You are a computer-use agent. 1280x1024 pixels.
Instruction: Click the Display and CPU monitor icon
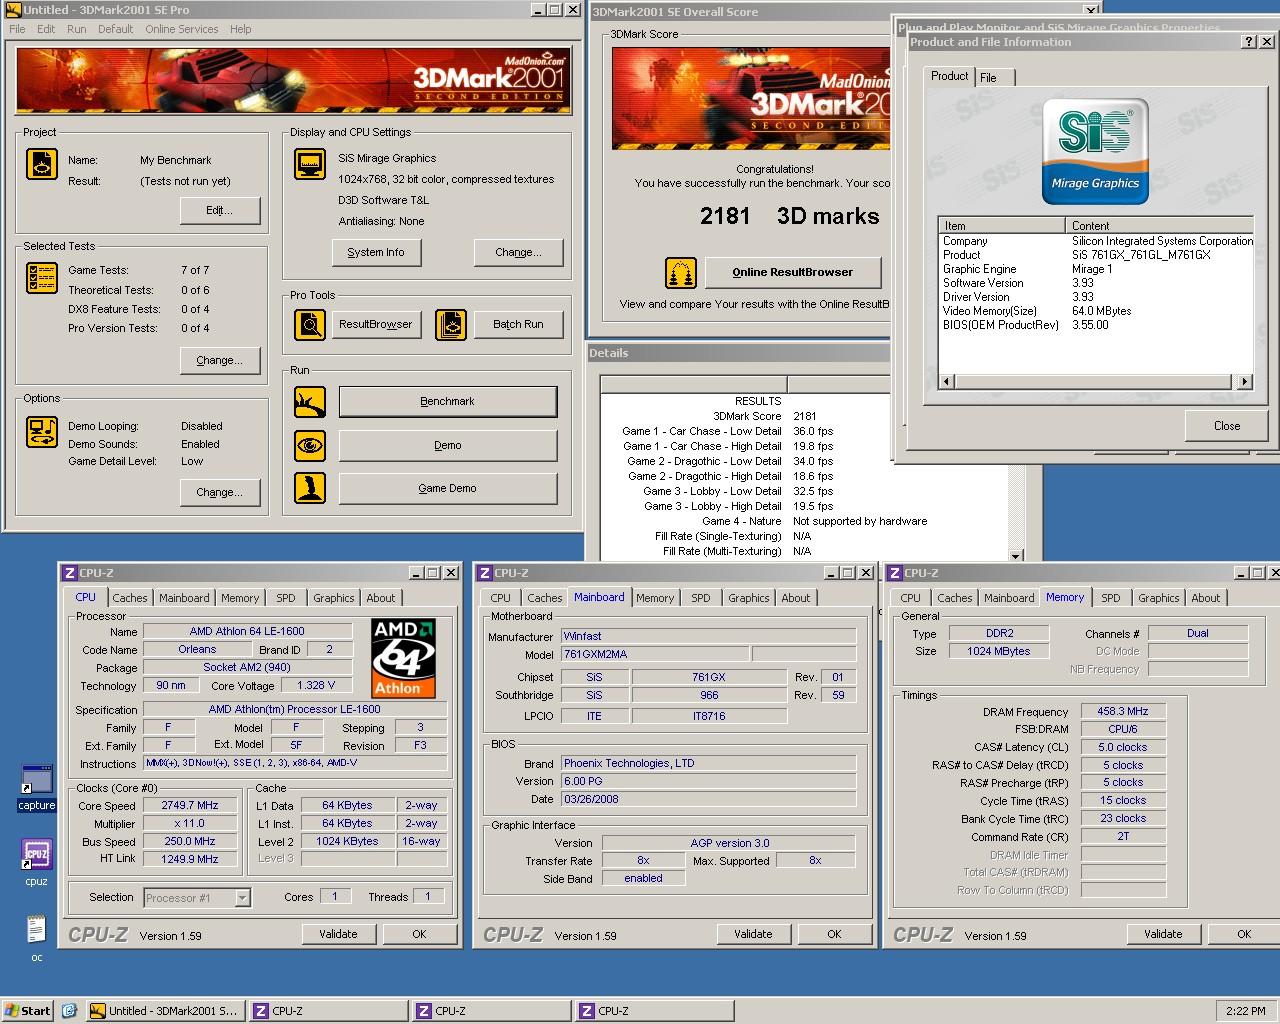point(310,165)
